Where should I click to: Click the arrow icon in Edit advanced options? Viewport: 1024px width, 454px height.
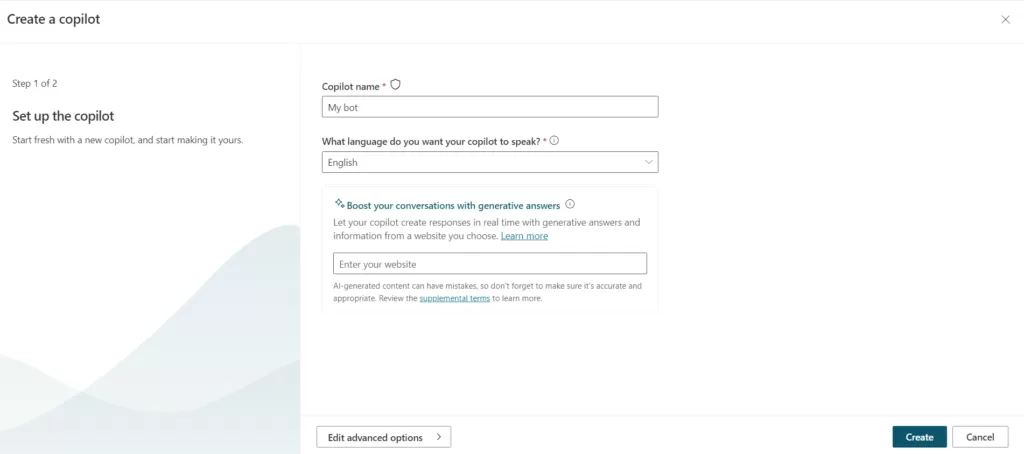point(438,437)
